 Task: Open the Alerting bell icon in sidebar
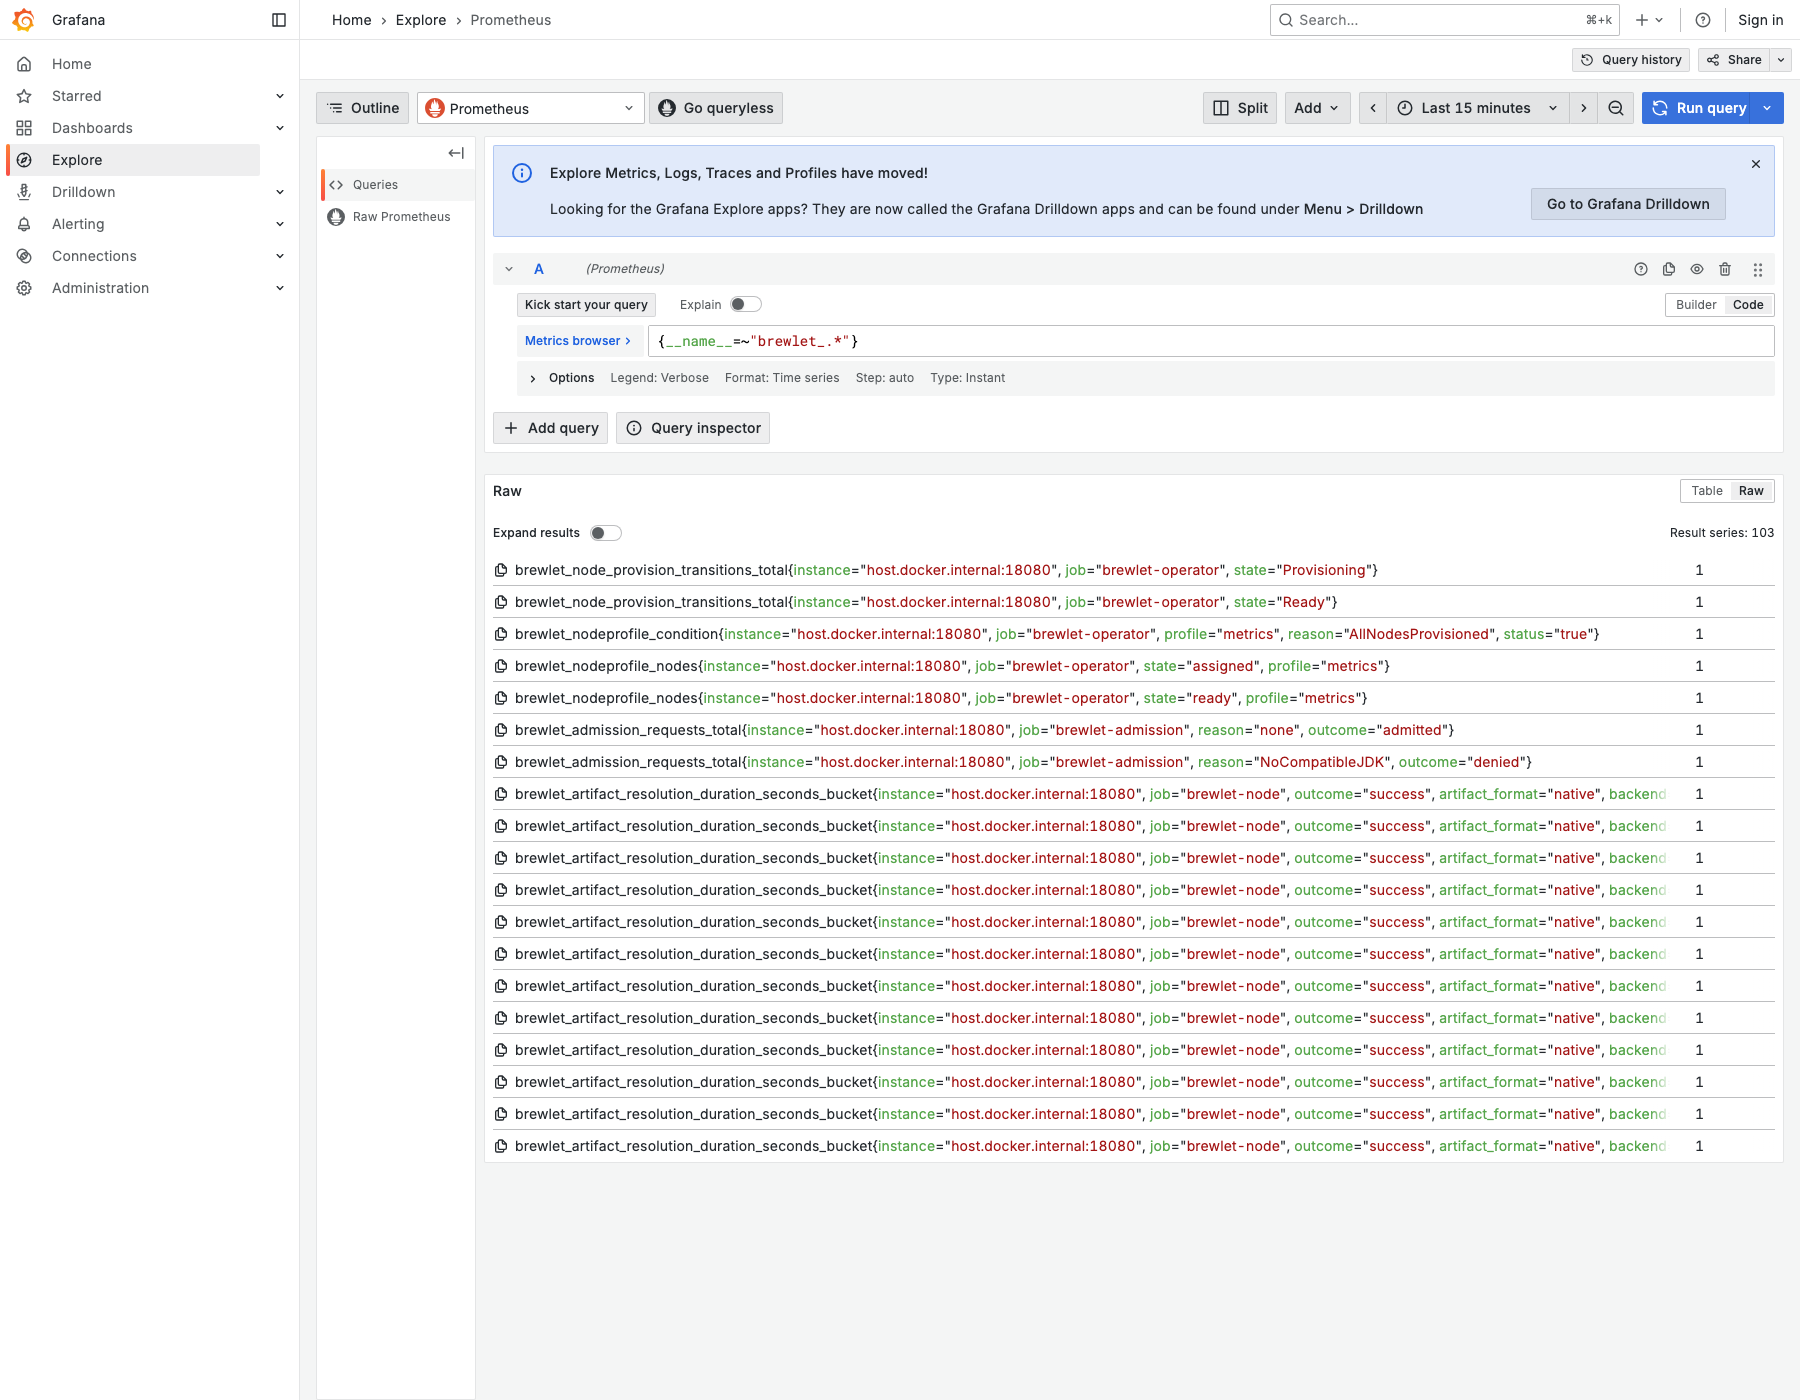pyautogui.click(x=24, y=224)
